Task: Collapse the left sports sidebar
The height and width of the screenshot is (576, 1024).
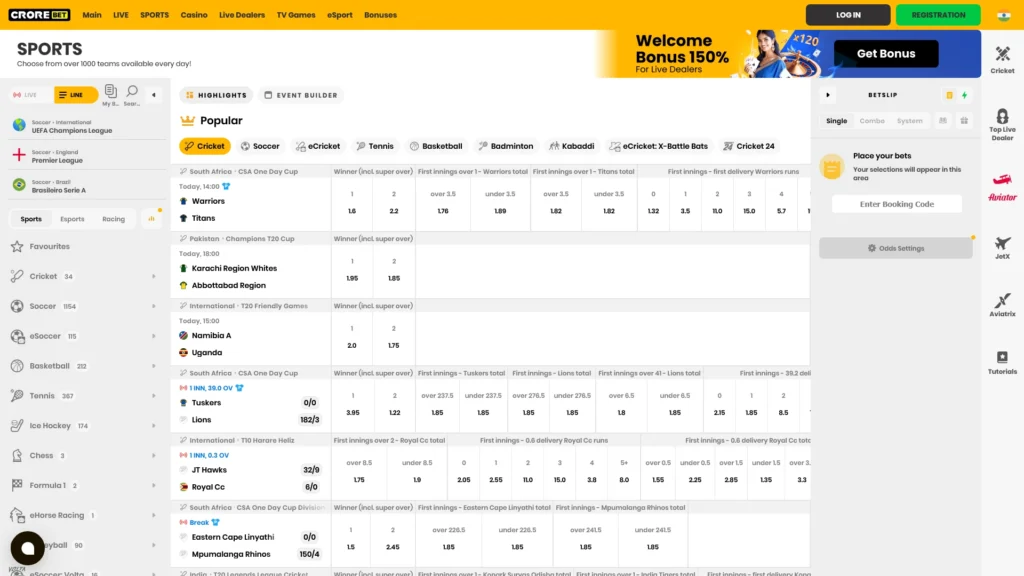Action: (152, 95)
